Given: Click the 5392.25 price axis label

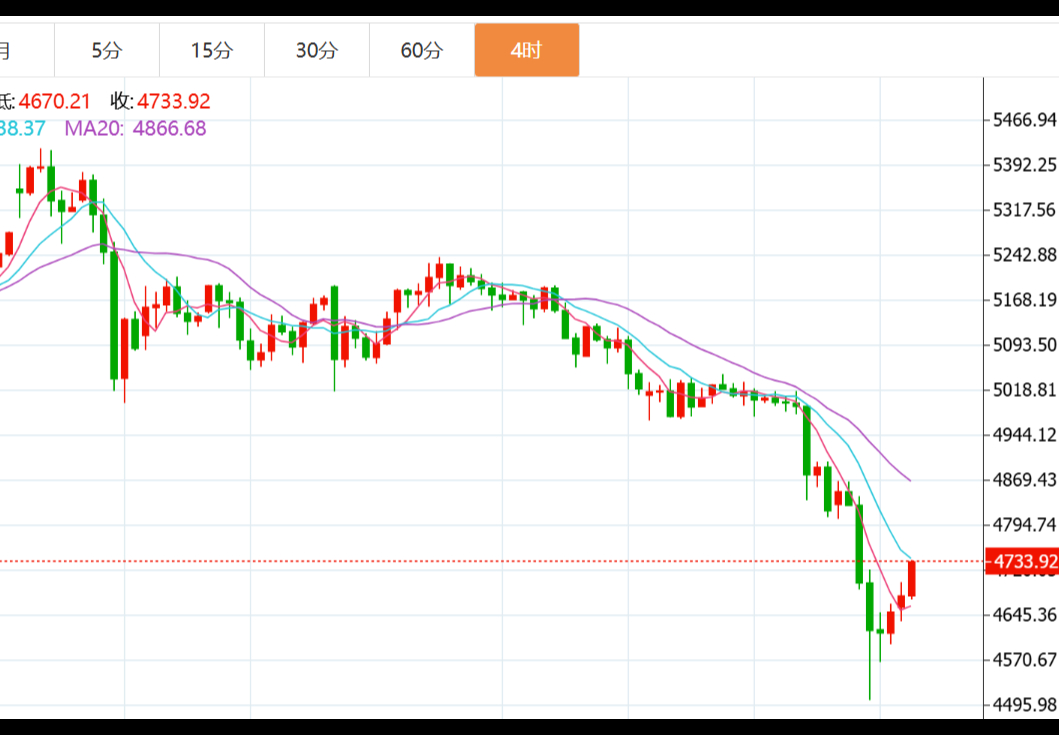Looking at the screenshot, I should pos(1024,165).
